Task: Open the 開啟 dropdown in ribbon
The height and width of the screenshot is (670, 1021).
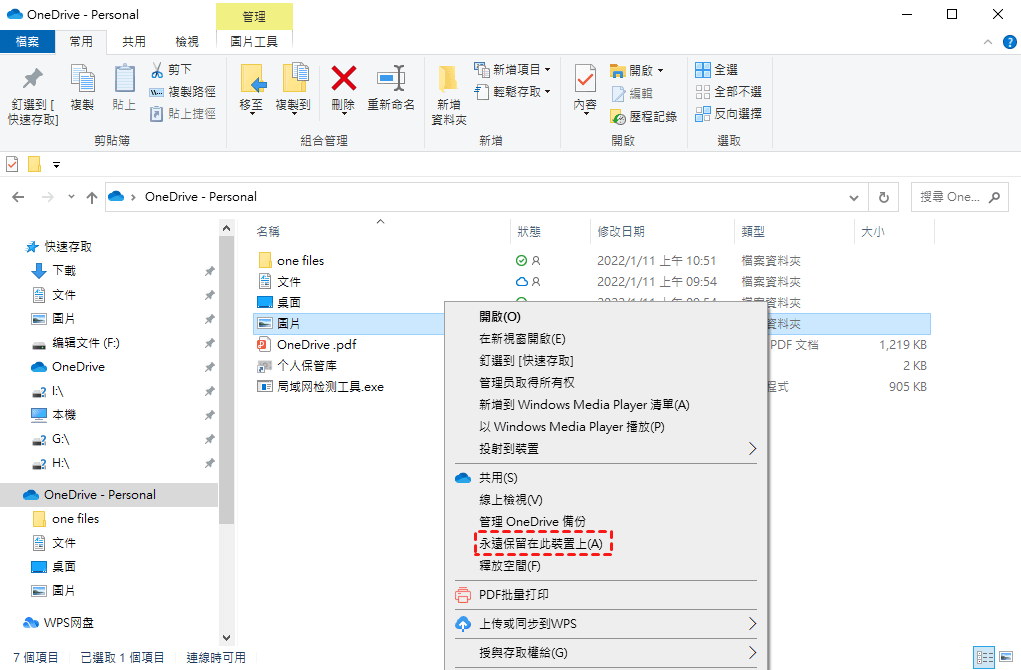Action: tap(637, 70)
